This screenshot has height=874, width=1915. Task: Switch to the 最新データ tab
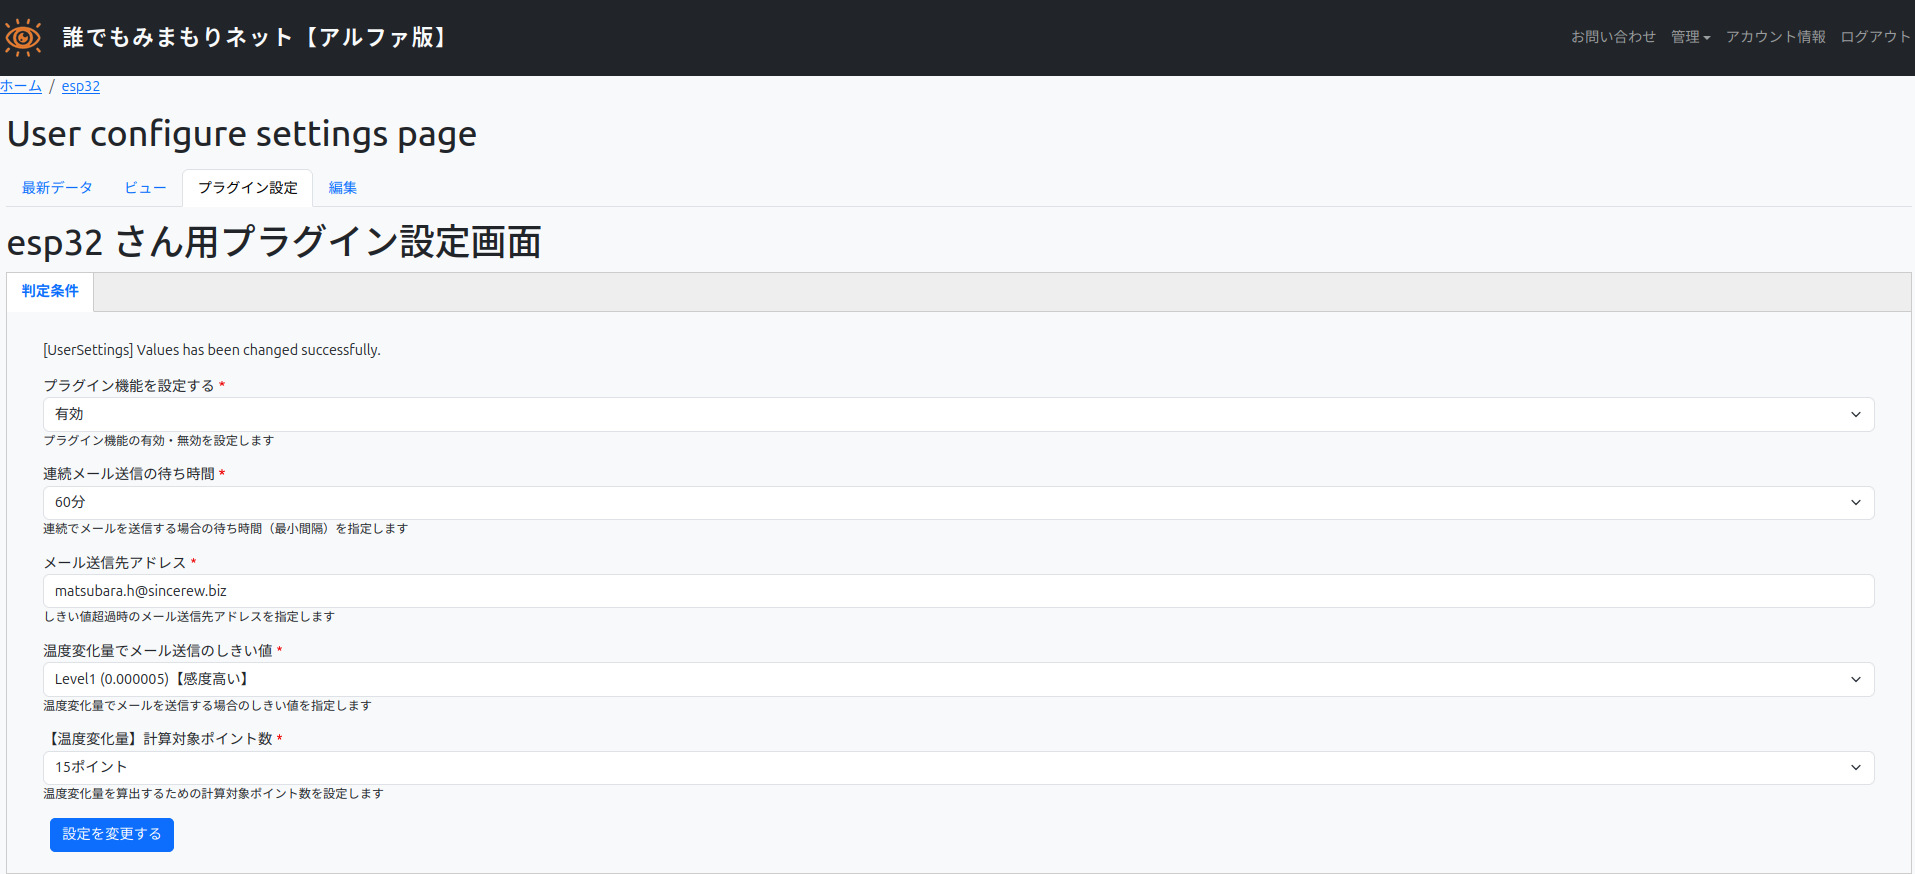[x=57, y=188]
